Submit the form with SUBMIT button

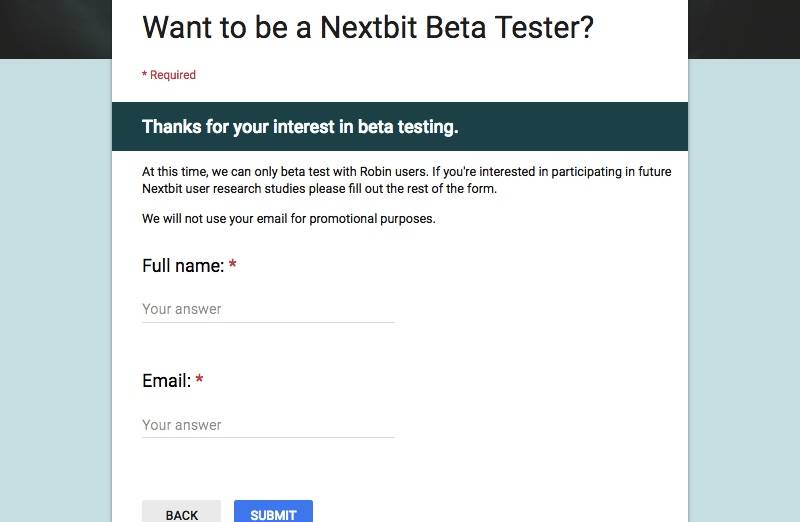coord(273,512)
